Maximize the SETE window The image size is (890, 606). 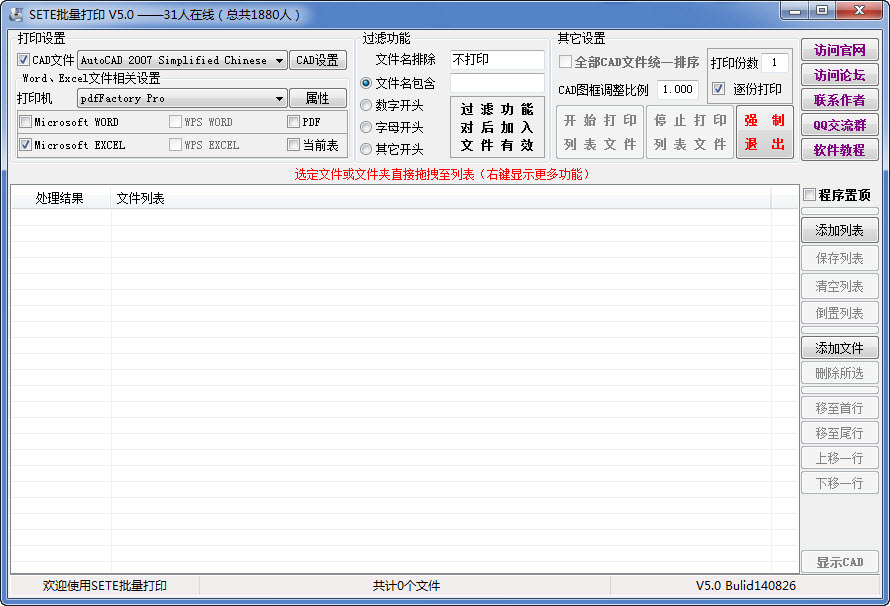pyautogui.click(x=821, y=11)
